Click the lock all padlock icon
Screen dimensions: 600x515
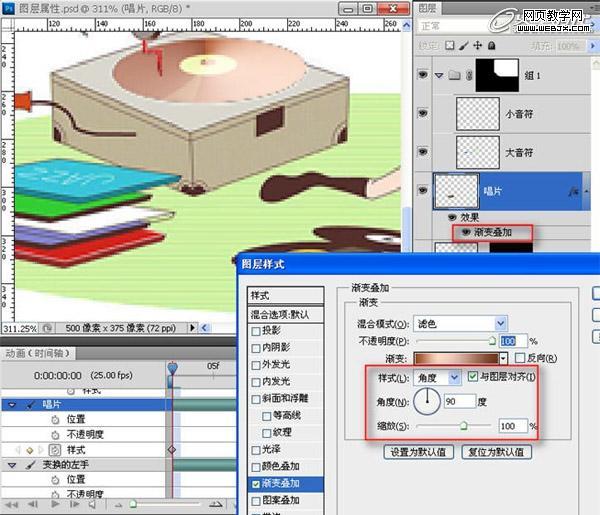point(492,46)
